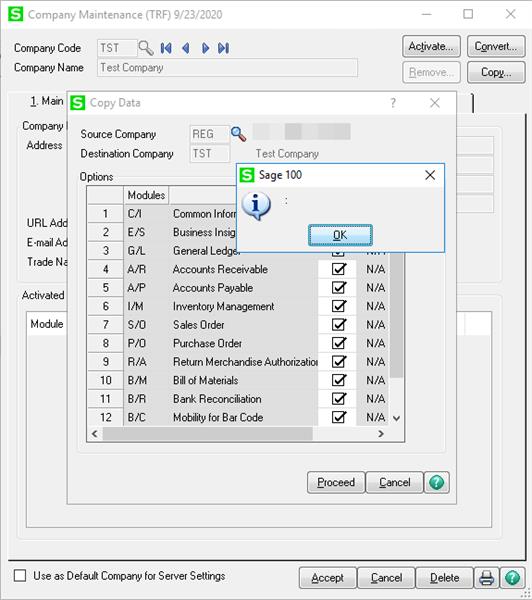Go to next company record arrow
Viewport: 532px width, 600px height.
tap(205, 48)
